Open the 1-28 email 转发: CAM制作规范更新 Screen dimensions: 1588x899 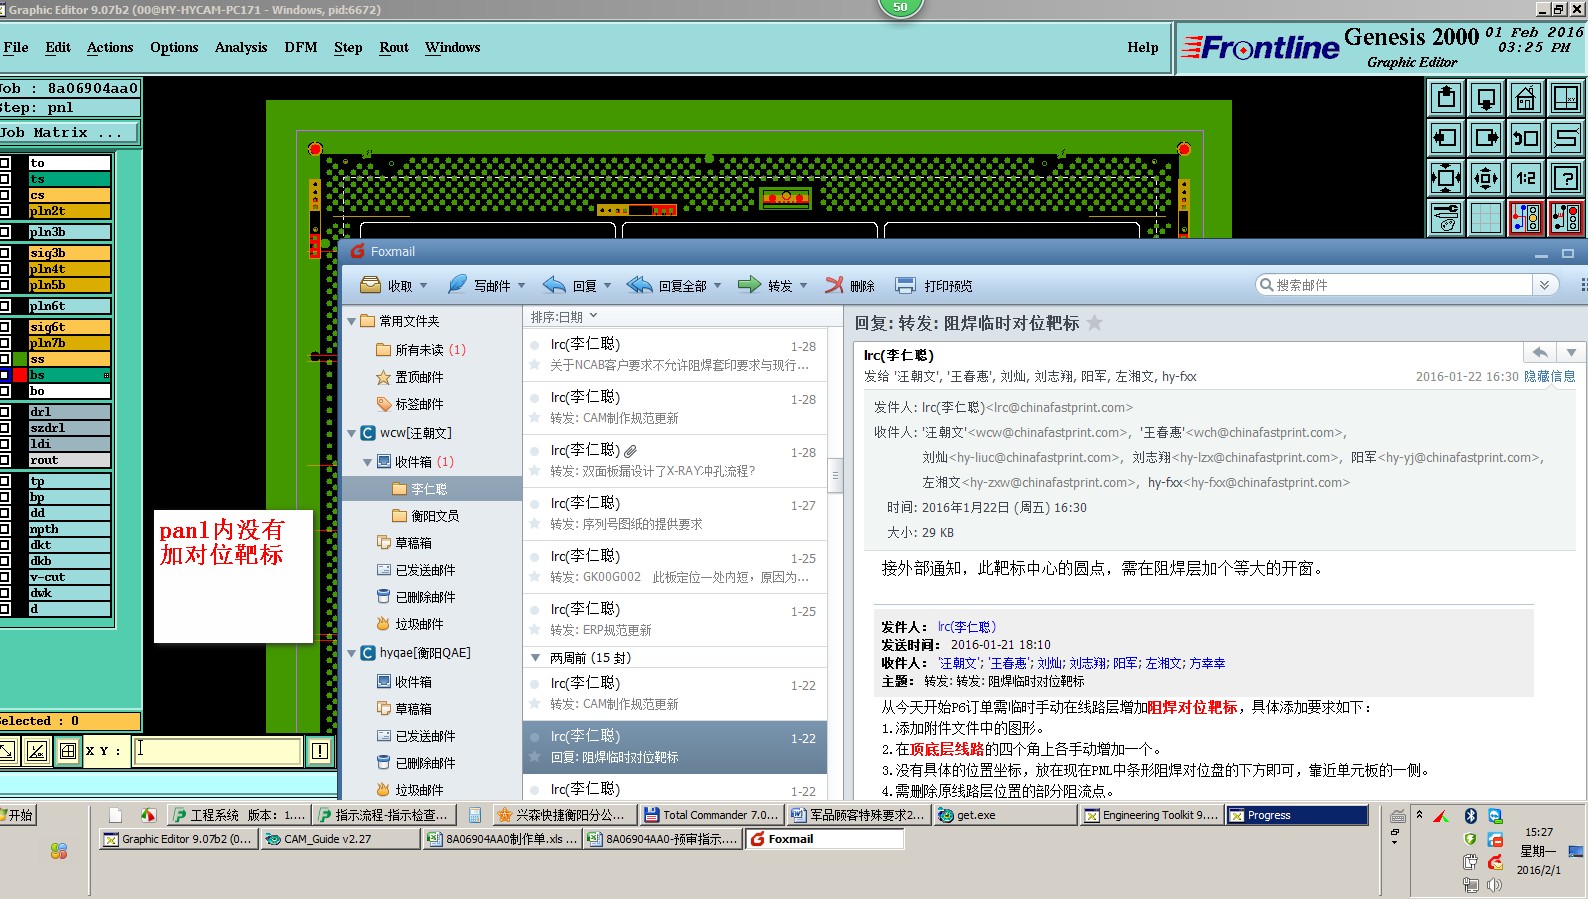point(675,408)
